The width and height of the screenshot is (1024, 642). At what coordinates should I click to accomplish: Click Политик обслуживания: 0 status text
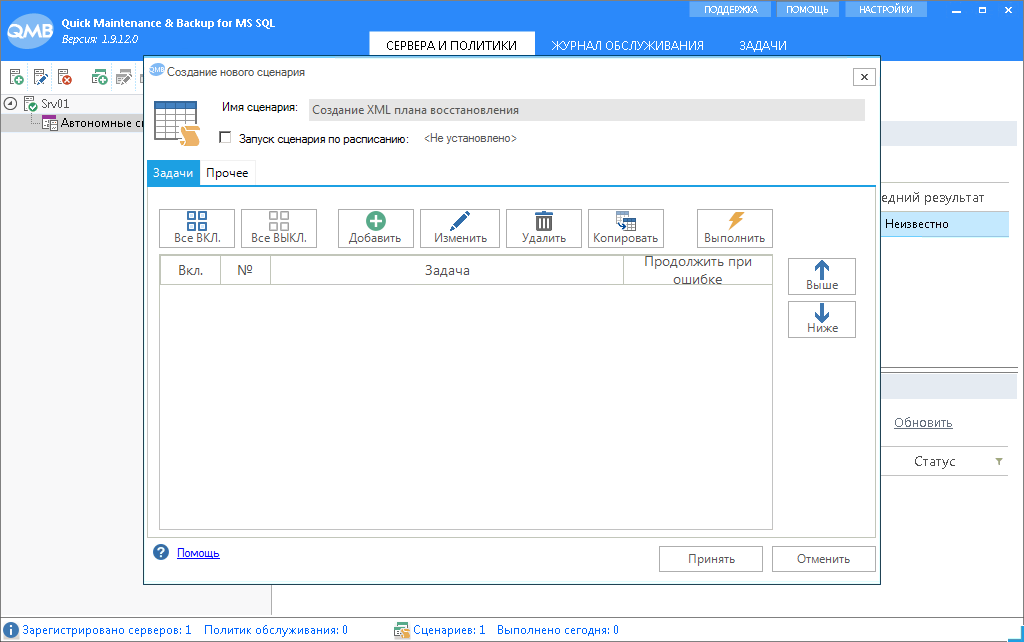click(276, 630)
